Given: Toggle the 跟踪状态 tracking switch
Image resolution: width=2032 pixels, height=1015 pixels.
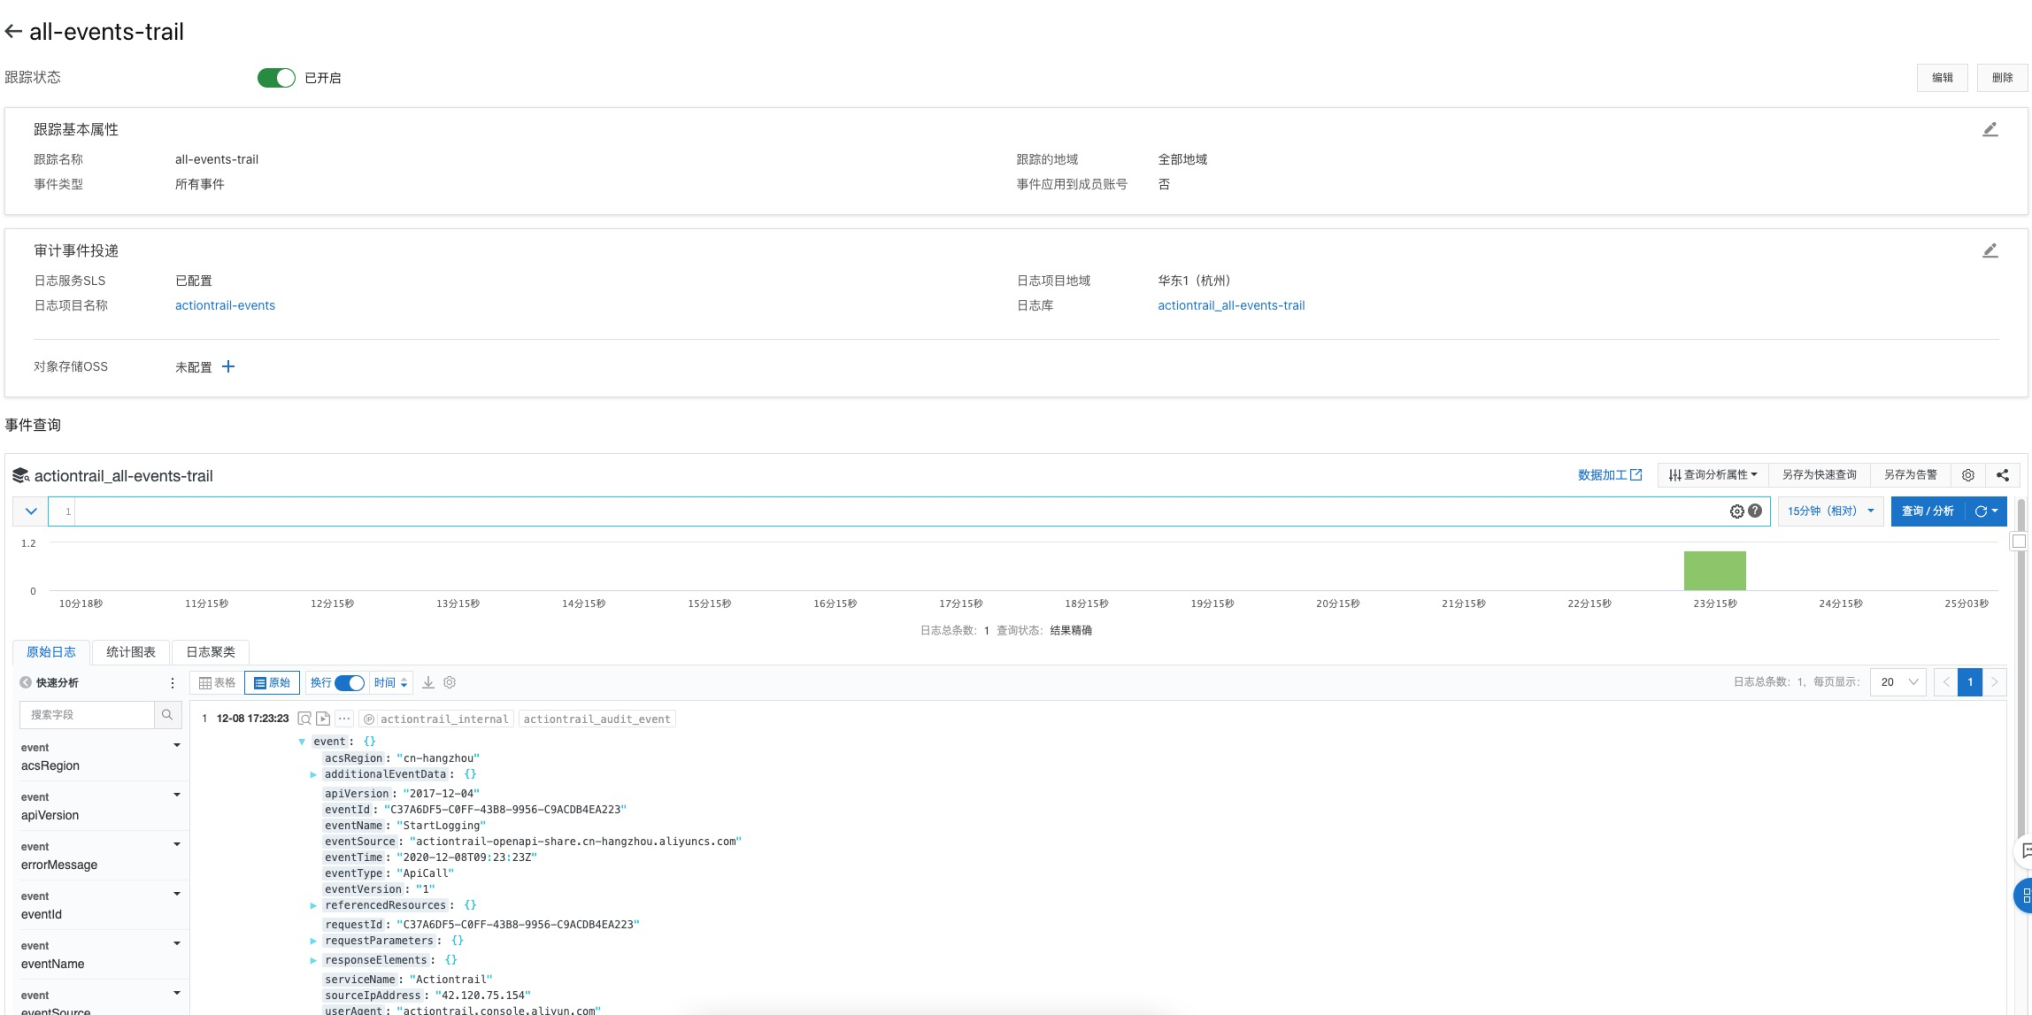Looking at the screenshot, I should coord(276,78).
